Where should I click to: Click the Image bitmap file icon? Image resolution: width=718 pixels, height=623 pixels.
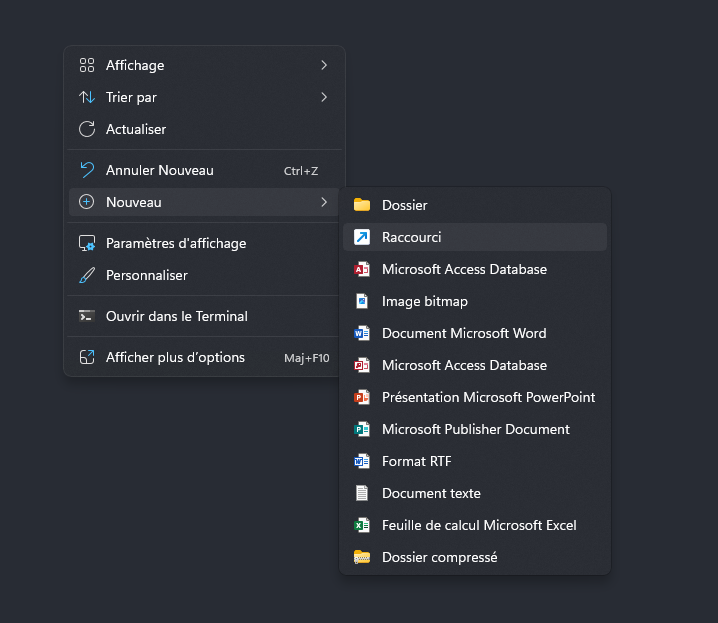(362, 301)
